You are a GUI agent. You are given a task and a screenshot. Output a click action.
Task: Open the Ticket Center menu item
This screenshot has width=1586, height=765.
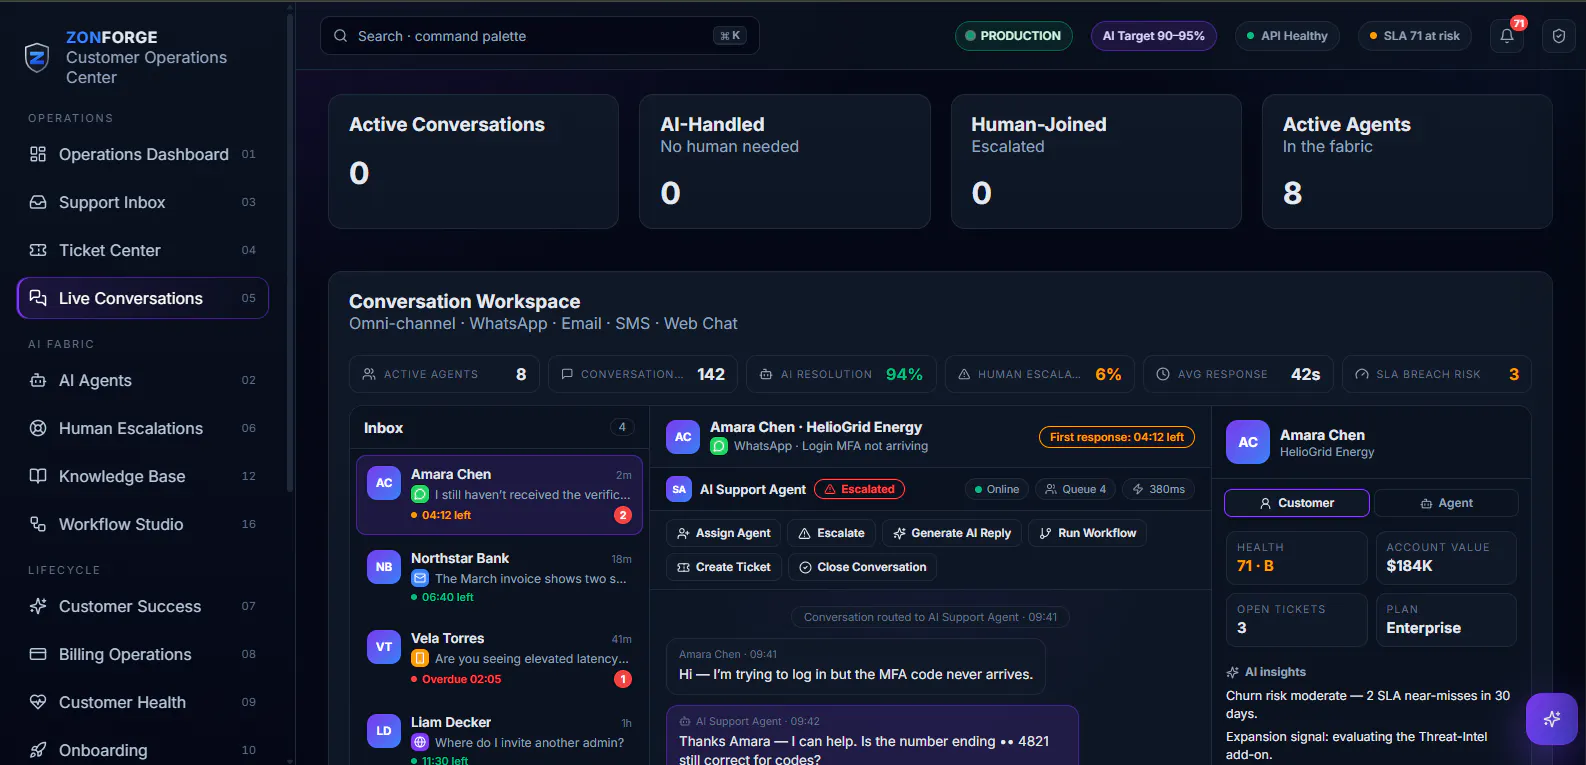(143, 250)
